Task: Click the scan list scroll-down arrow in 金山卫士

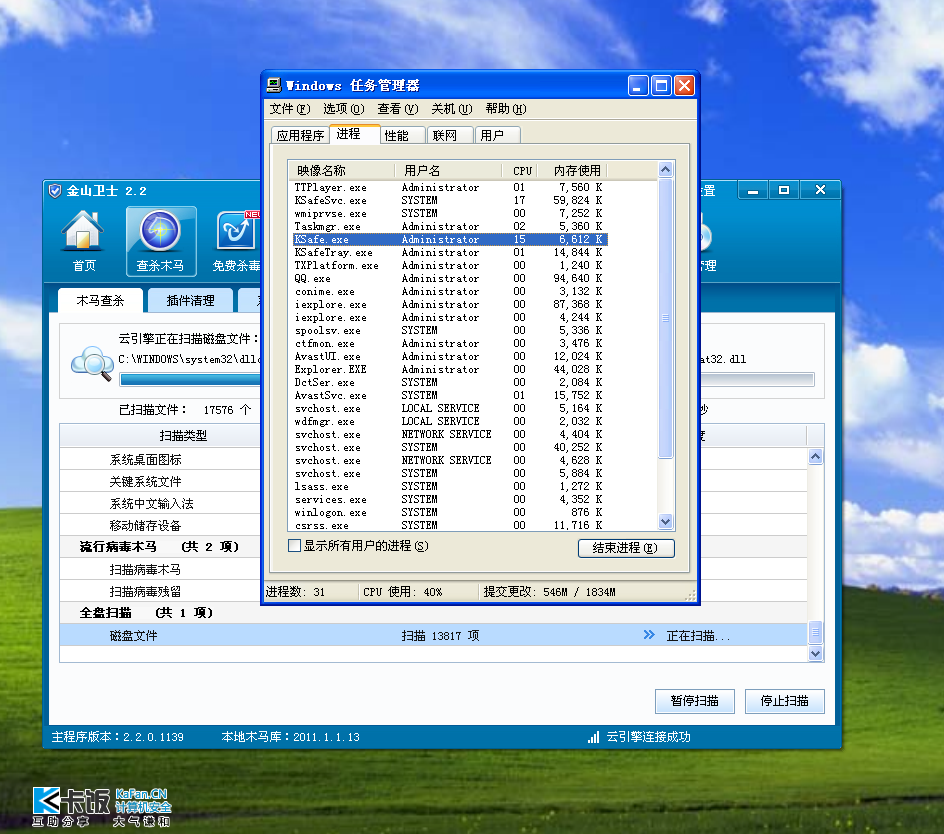Action: click(816, 653)
